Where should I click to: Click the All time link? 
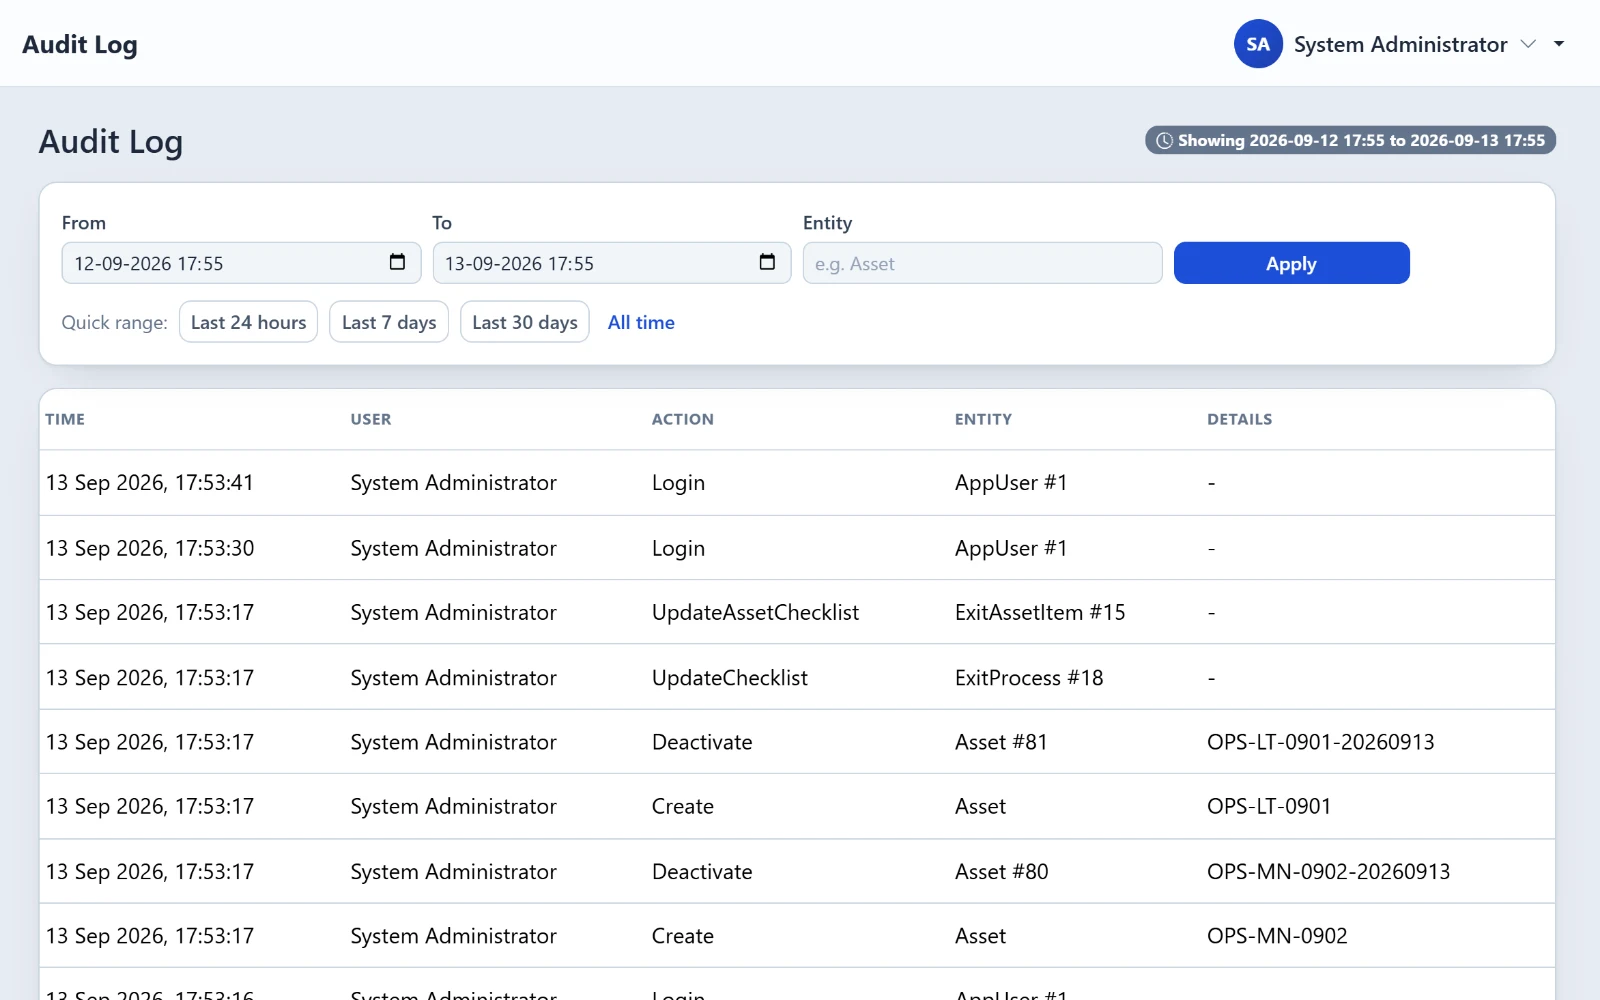(641, 322)
